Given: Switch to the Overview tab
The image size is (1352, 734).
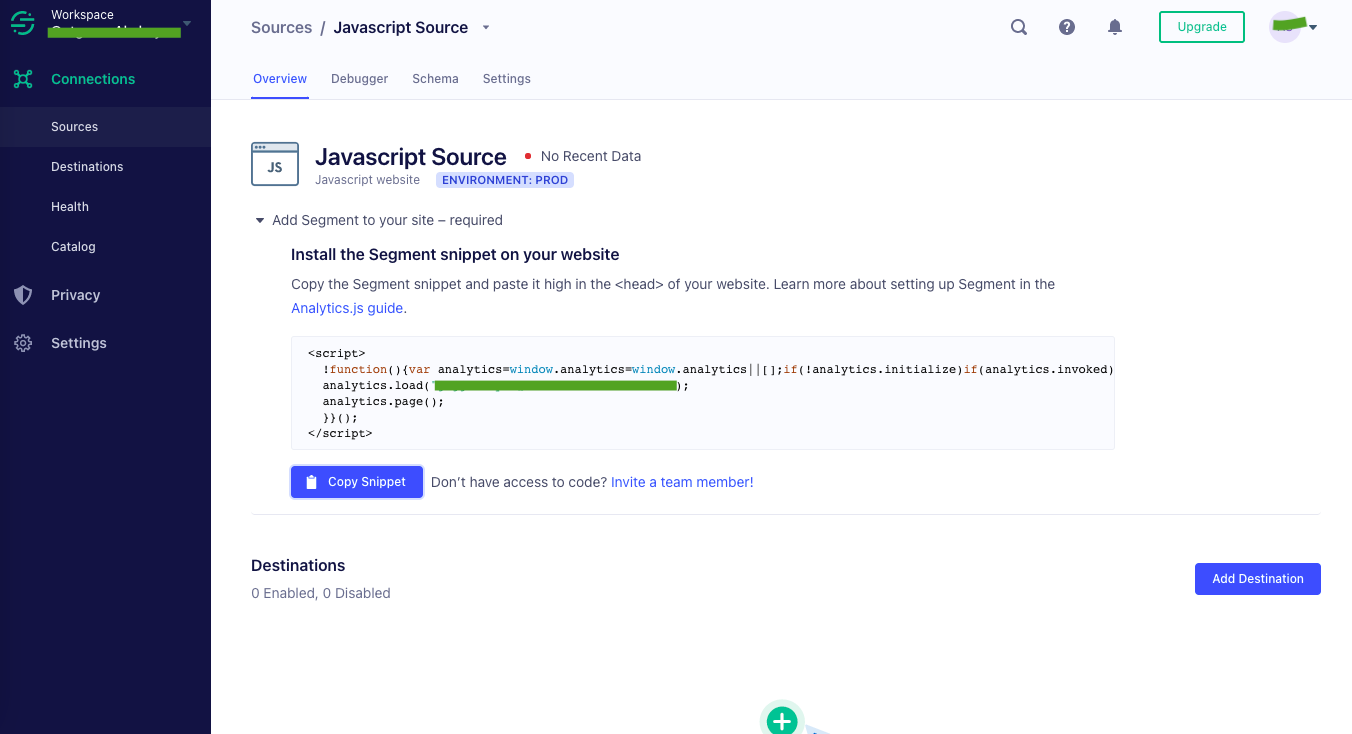Looking at the screenshot, I should coord(280,79).
